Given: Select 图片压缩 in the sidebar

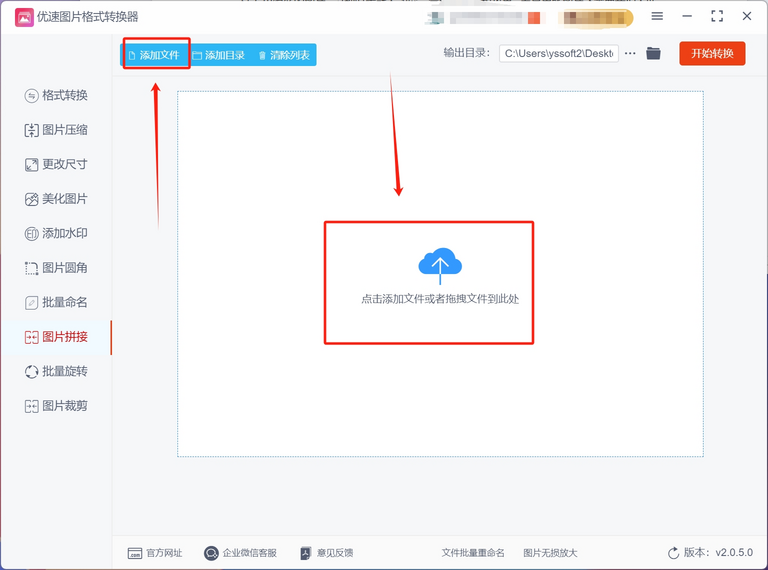Looking at the screenshot, I should pos(56,130).
